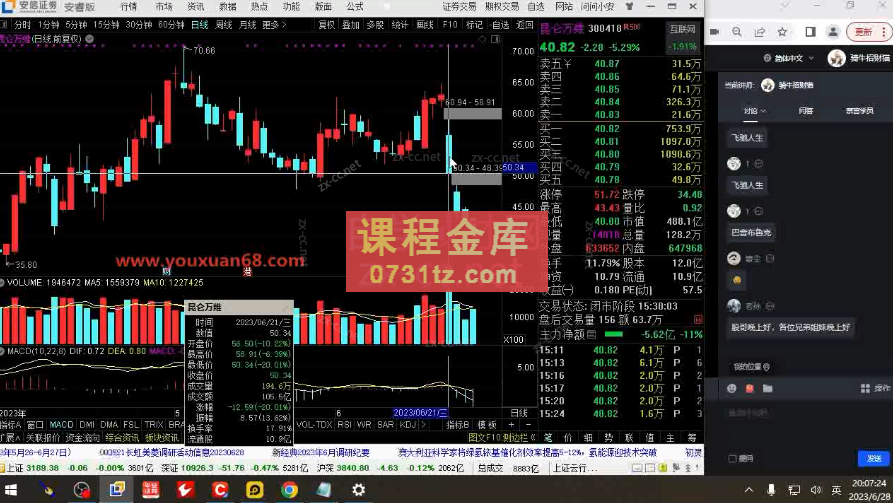Open the 数据 menu

click(x=227, y=6)
